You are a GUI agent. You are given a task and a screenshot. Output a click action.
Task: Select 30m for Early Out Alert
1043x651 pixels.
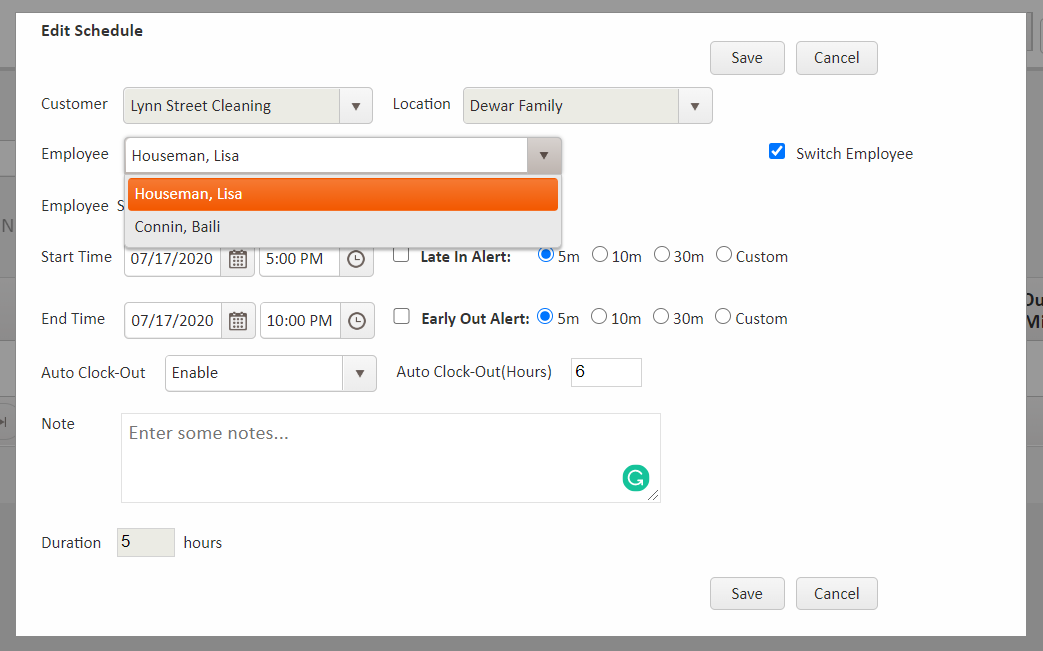coord(662,317)
